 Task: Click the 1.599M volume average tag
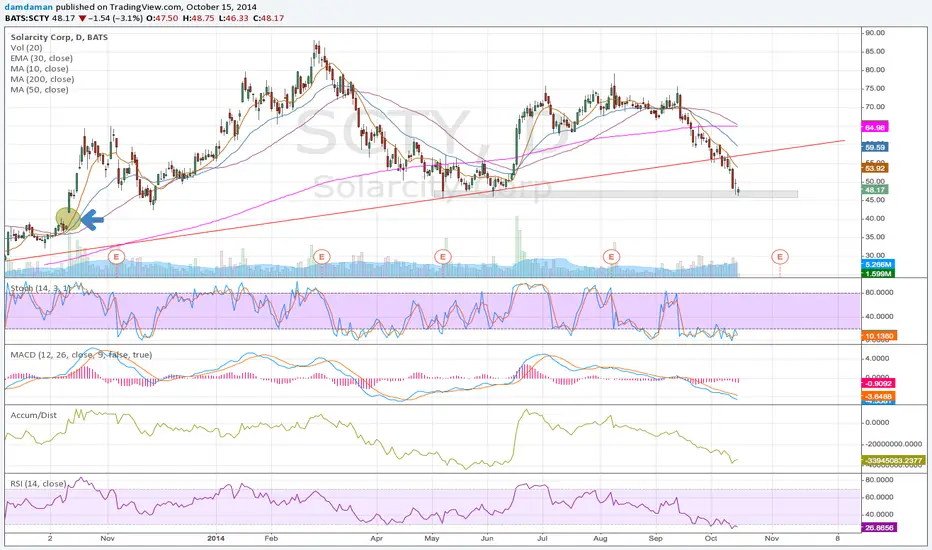click(x=877, y=274)
